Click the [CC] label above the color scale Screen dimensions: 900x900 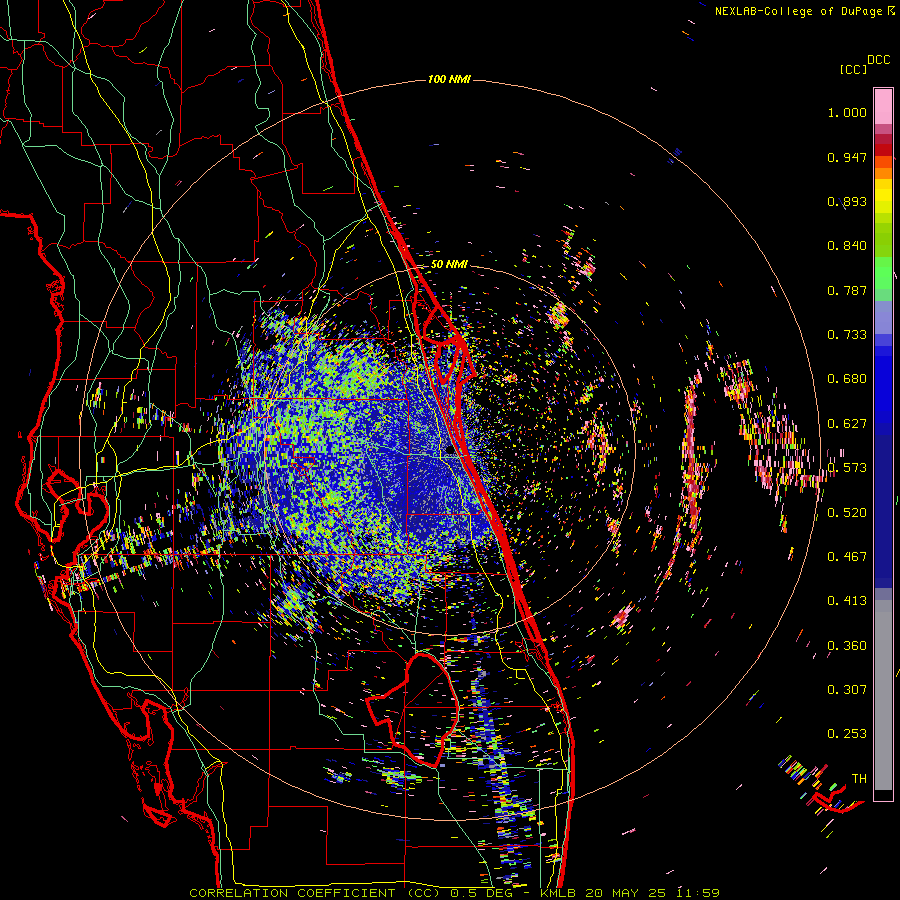pos(853,69)
